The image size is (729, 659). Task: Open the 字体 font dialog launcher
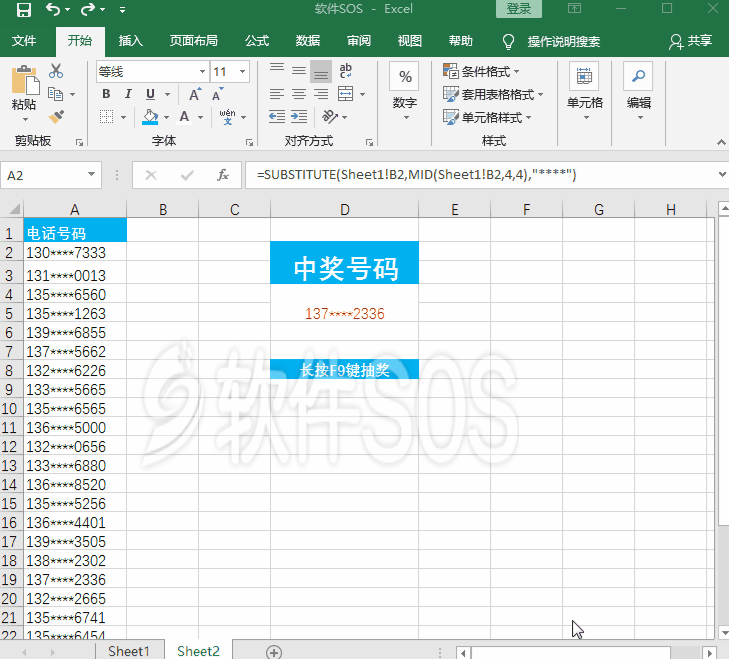click(x=250, y=142)
